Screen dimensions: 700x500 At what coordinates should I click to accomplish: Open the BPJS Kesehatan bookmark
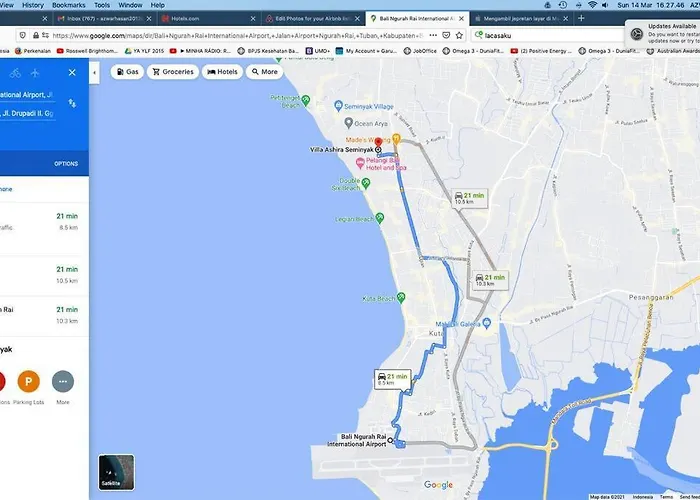tap(268, 51)
